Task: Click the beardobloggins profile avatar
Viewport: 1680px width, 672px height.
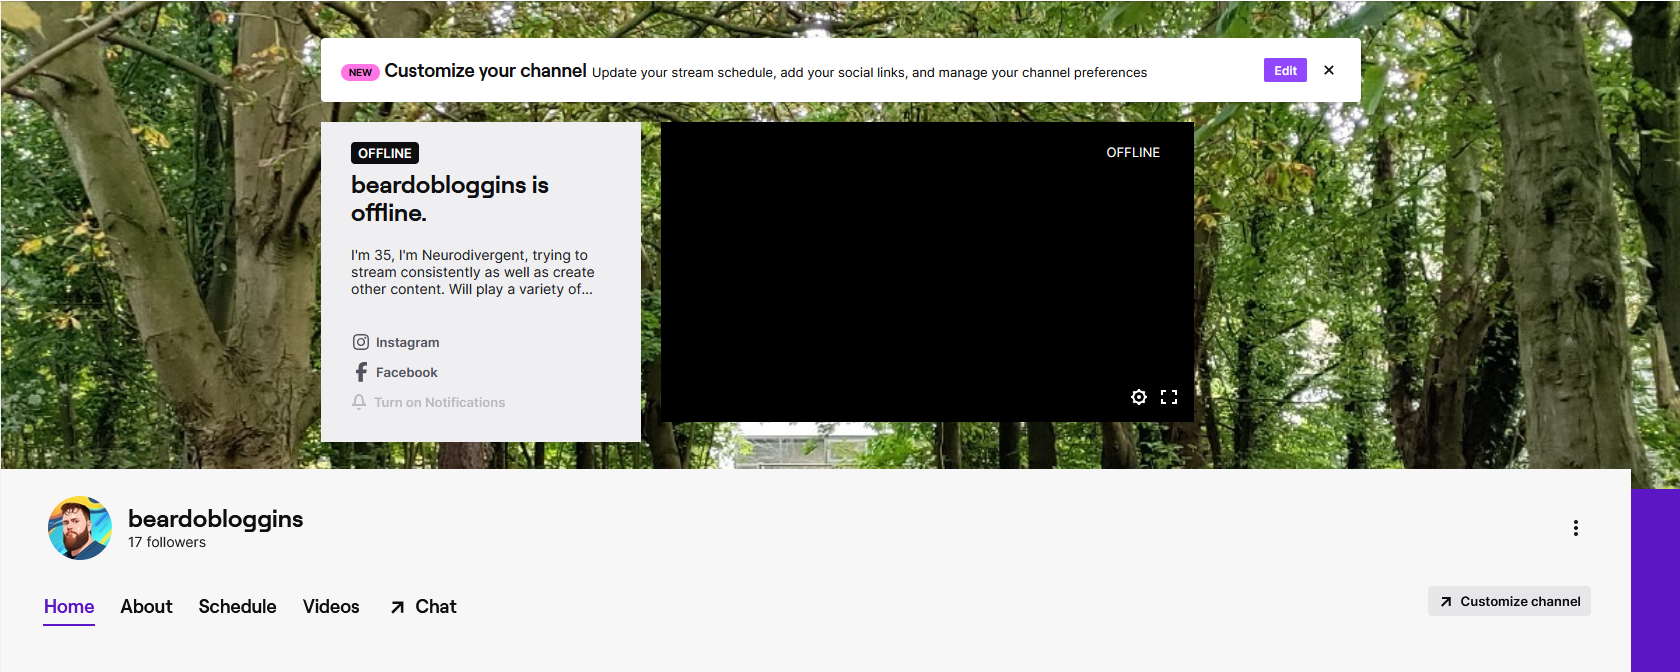Action: (80, 528)
